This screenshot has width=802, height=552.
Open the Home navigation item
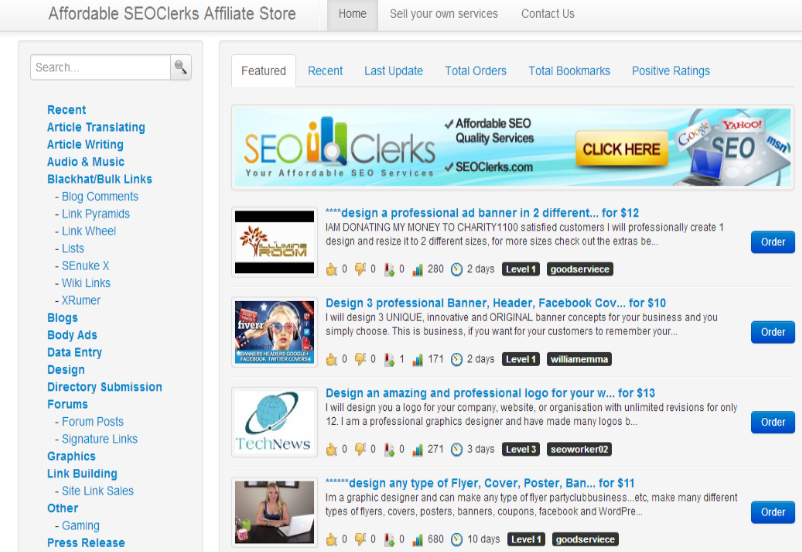tap(352, 14)
